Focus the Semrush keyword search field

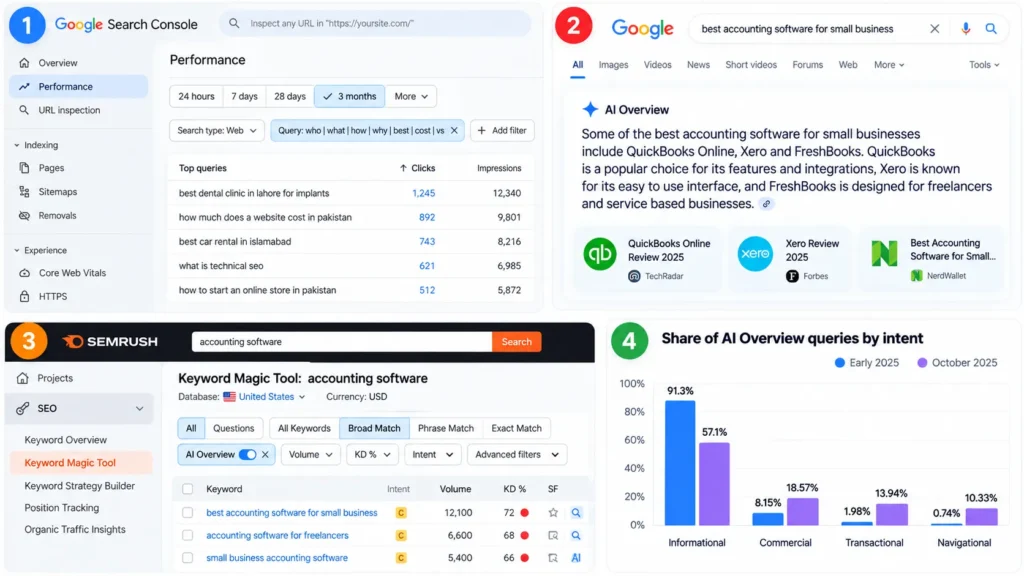(342, 342)
